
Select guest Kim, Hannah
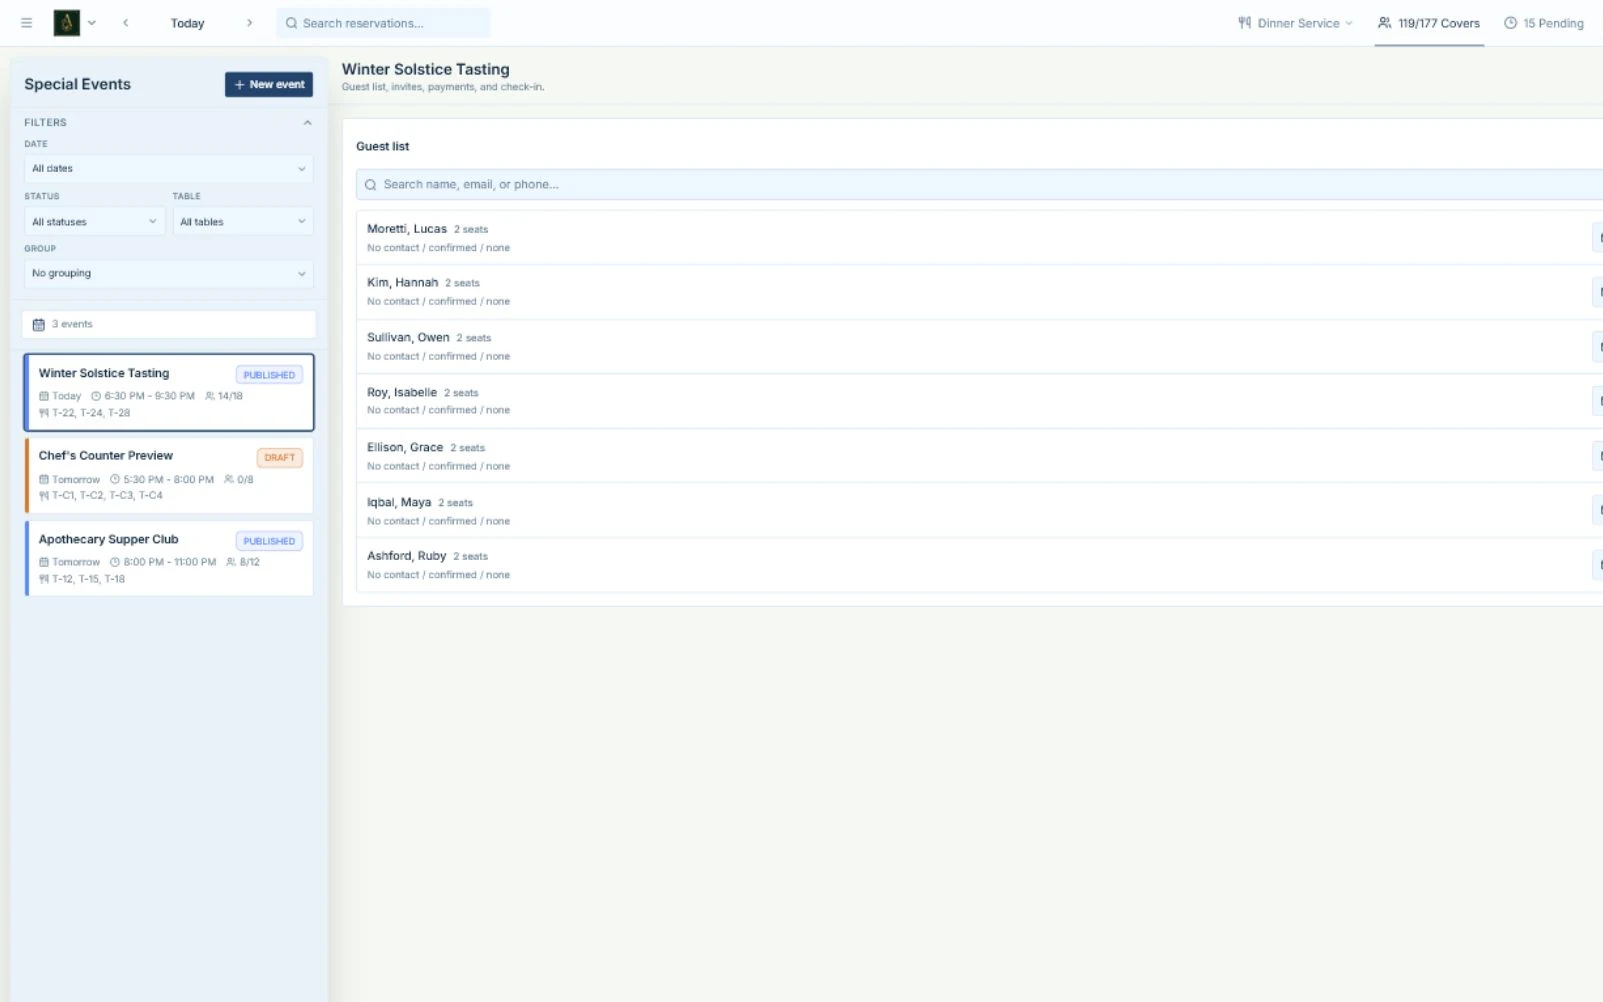pos(979,292)
